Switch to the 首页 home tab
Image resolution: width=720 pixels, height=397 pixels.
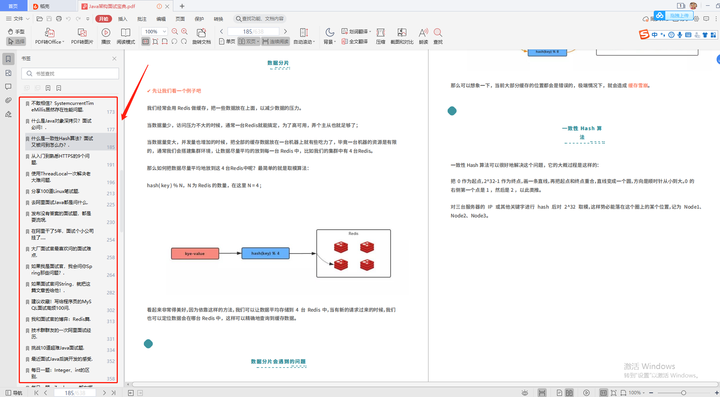13,6
